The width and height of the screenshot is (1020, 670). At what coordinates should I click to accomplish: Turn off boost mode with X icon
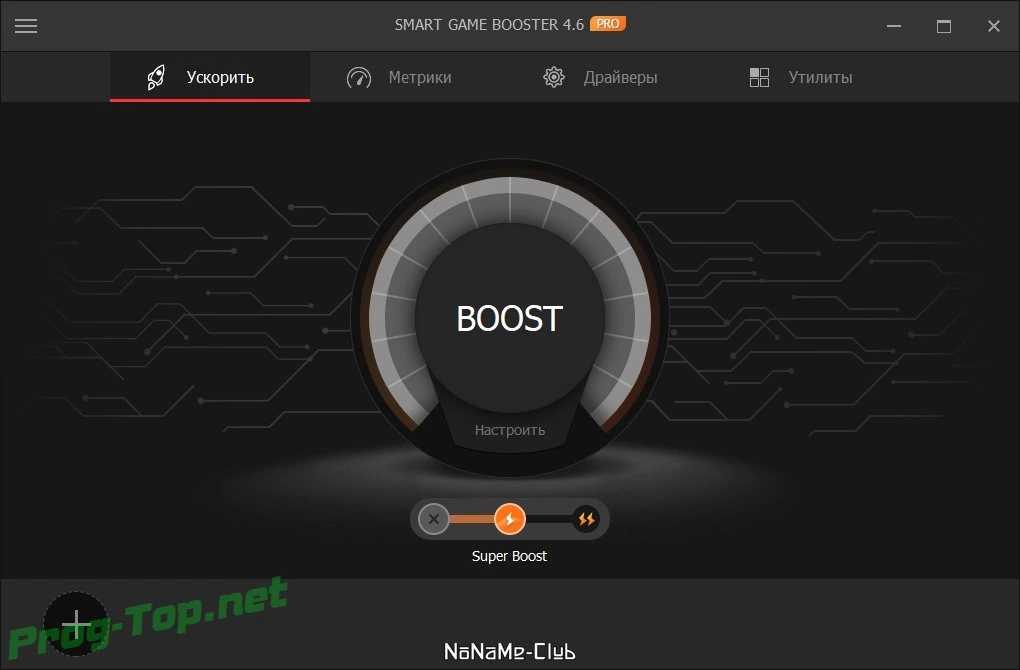(434, 519)
